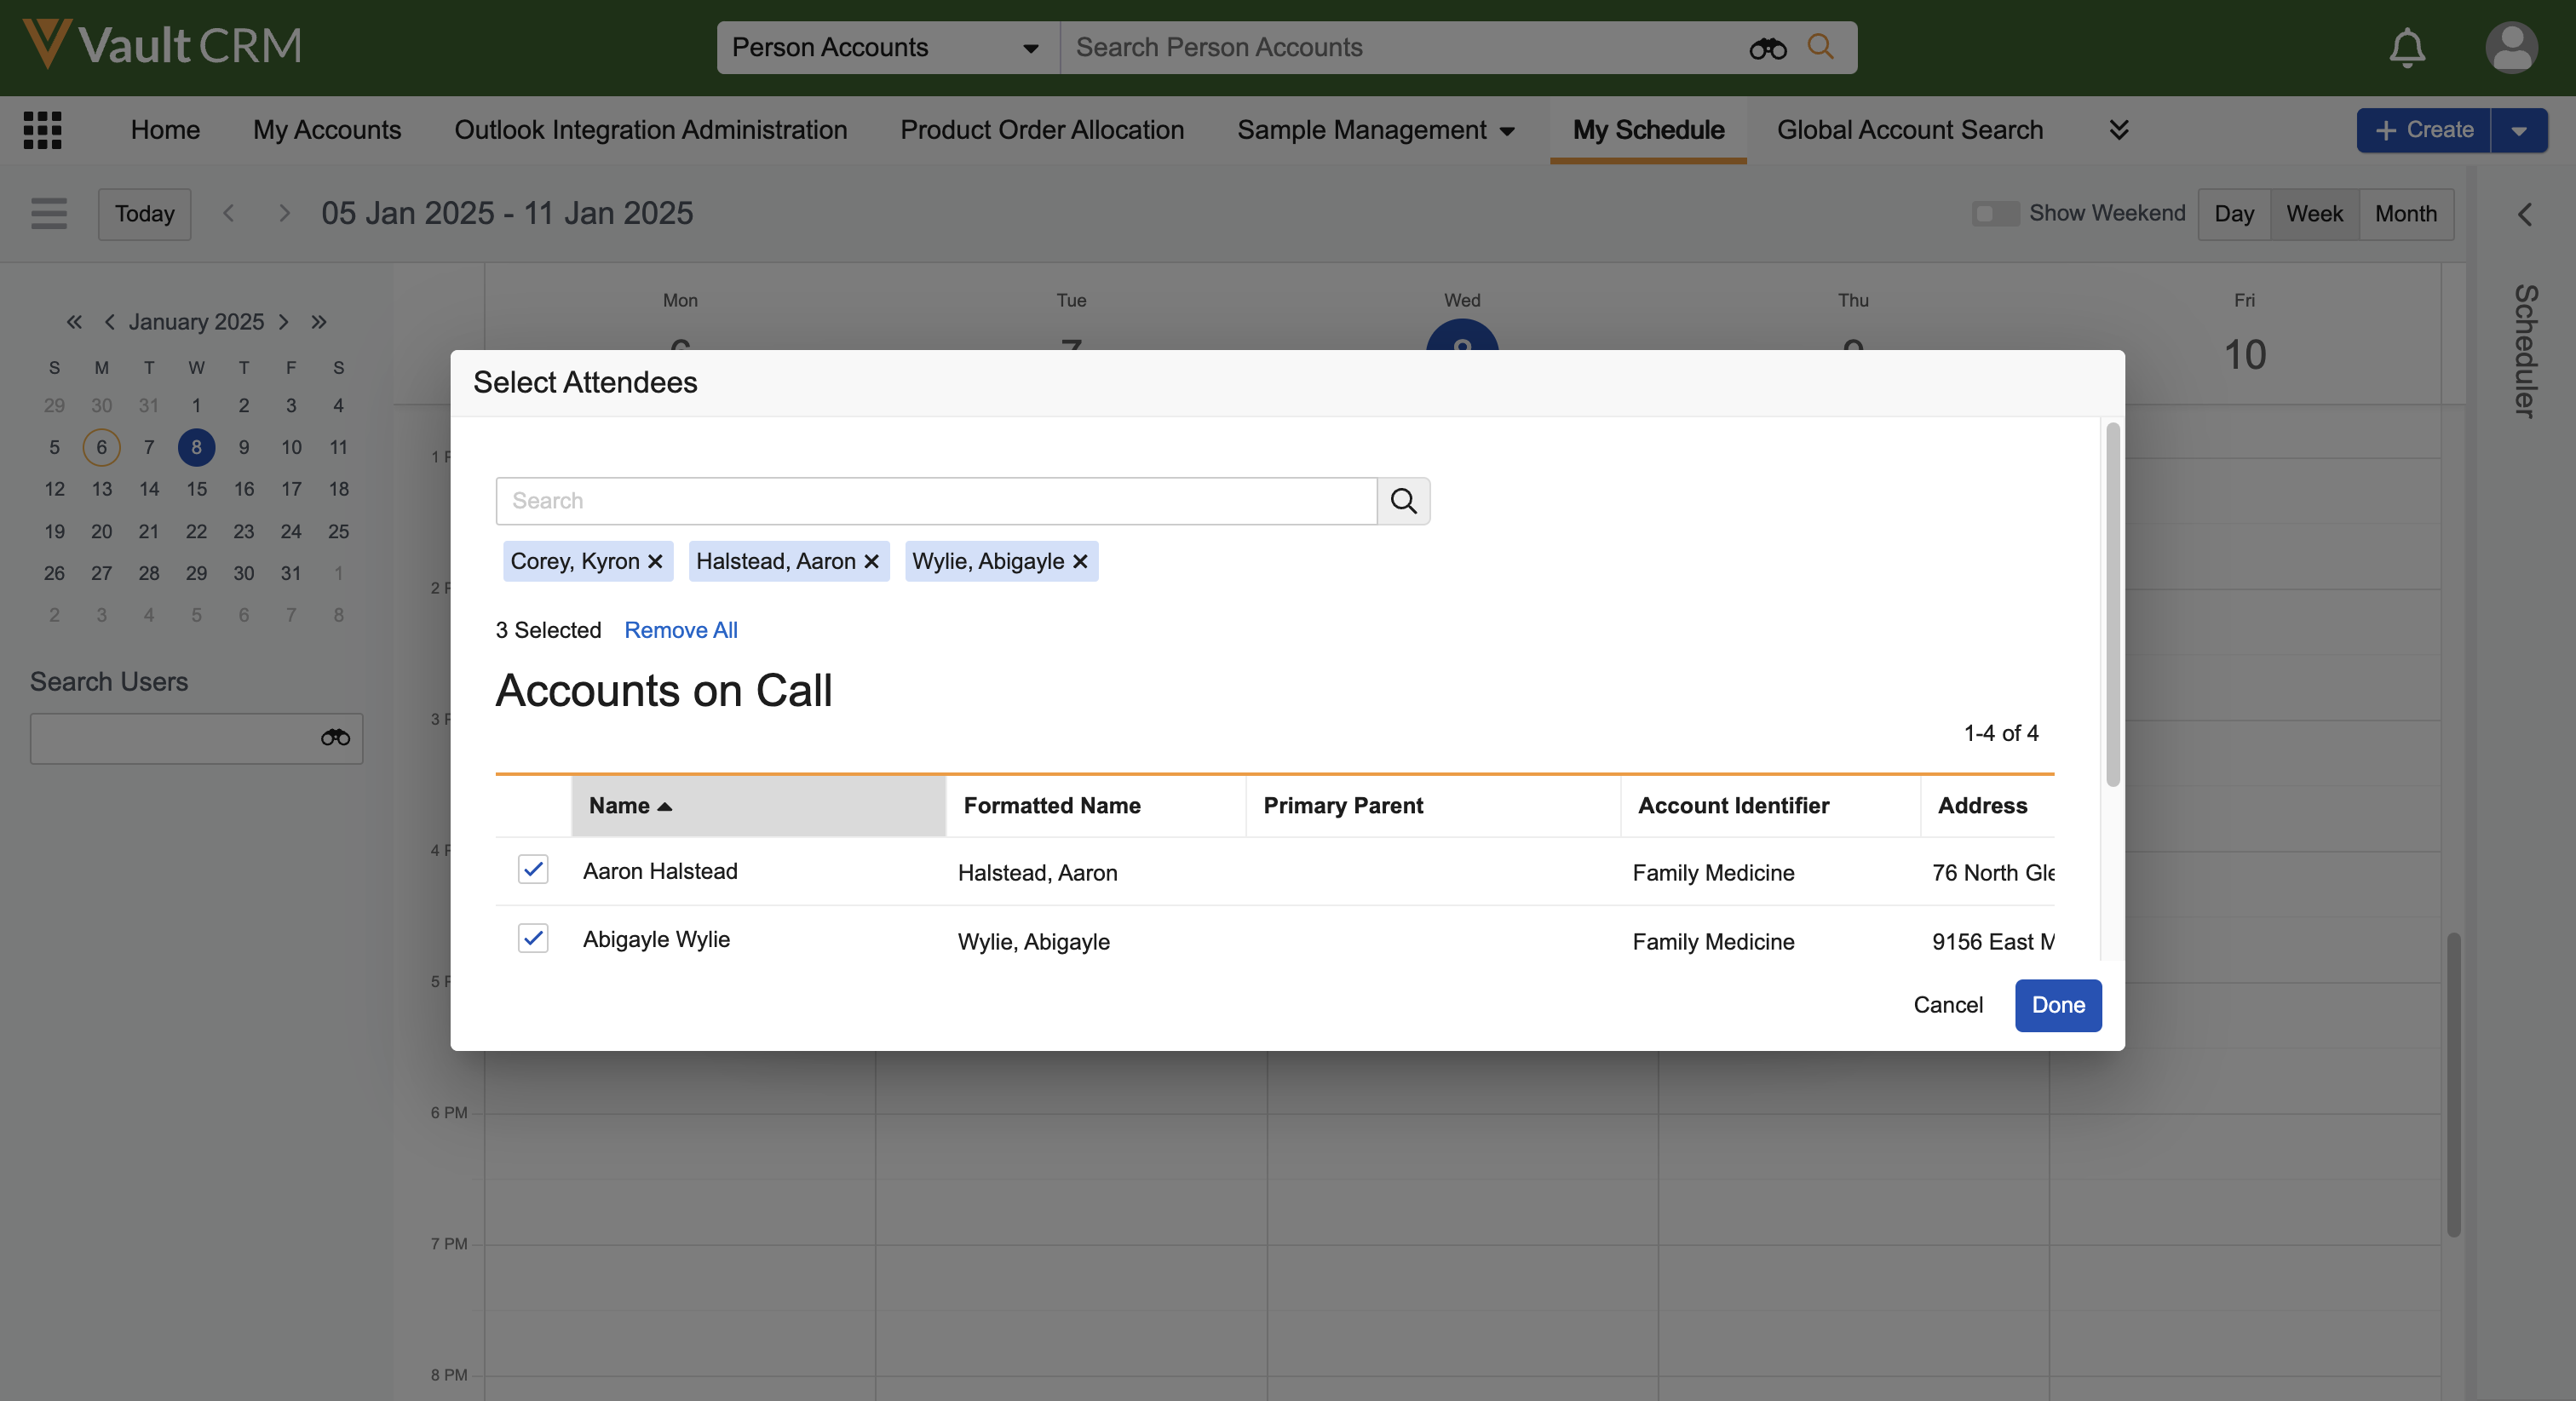Open the app launcher grid icon
This screenshot has width=2576, height=1401.
(x=42, y=130)
